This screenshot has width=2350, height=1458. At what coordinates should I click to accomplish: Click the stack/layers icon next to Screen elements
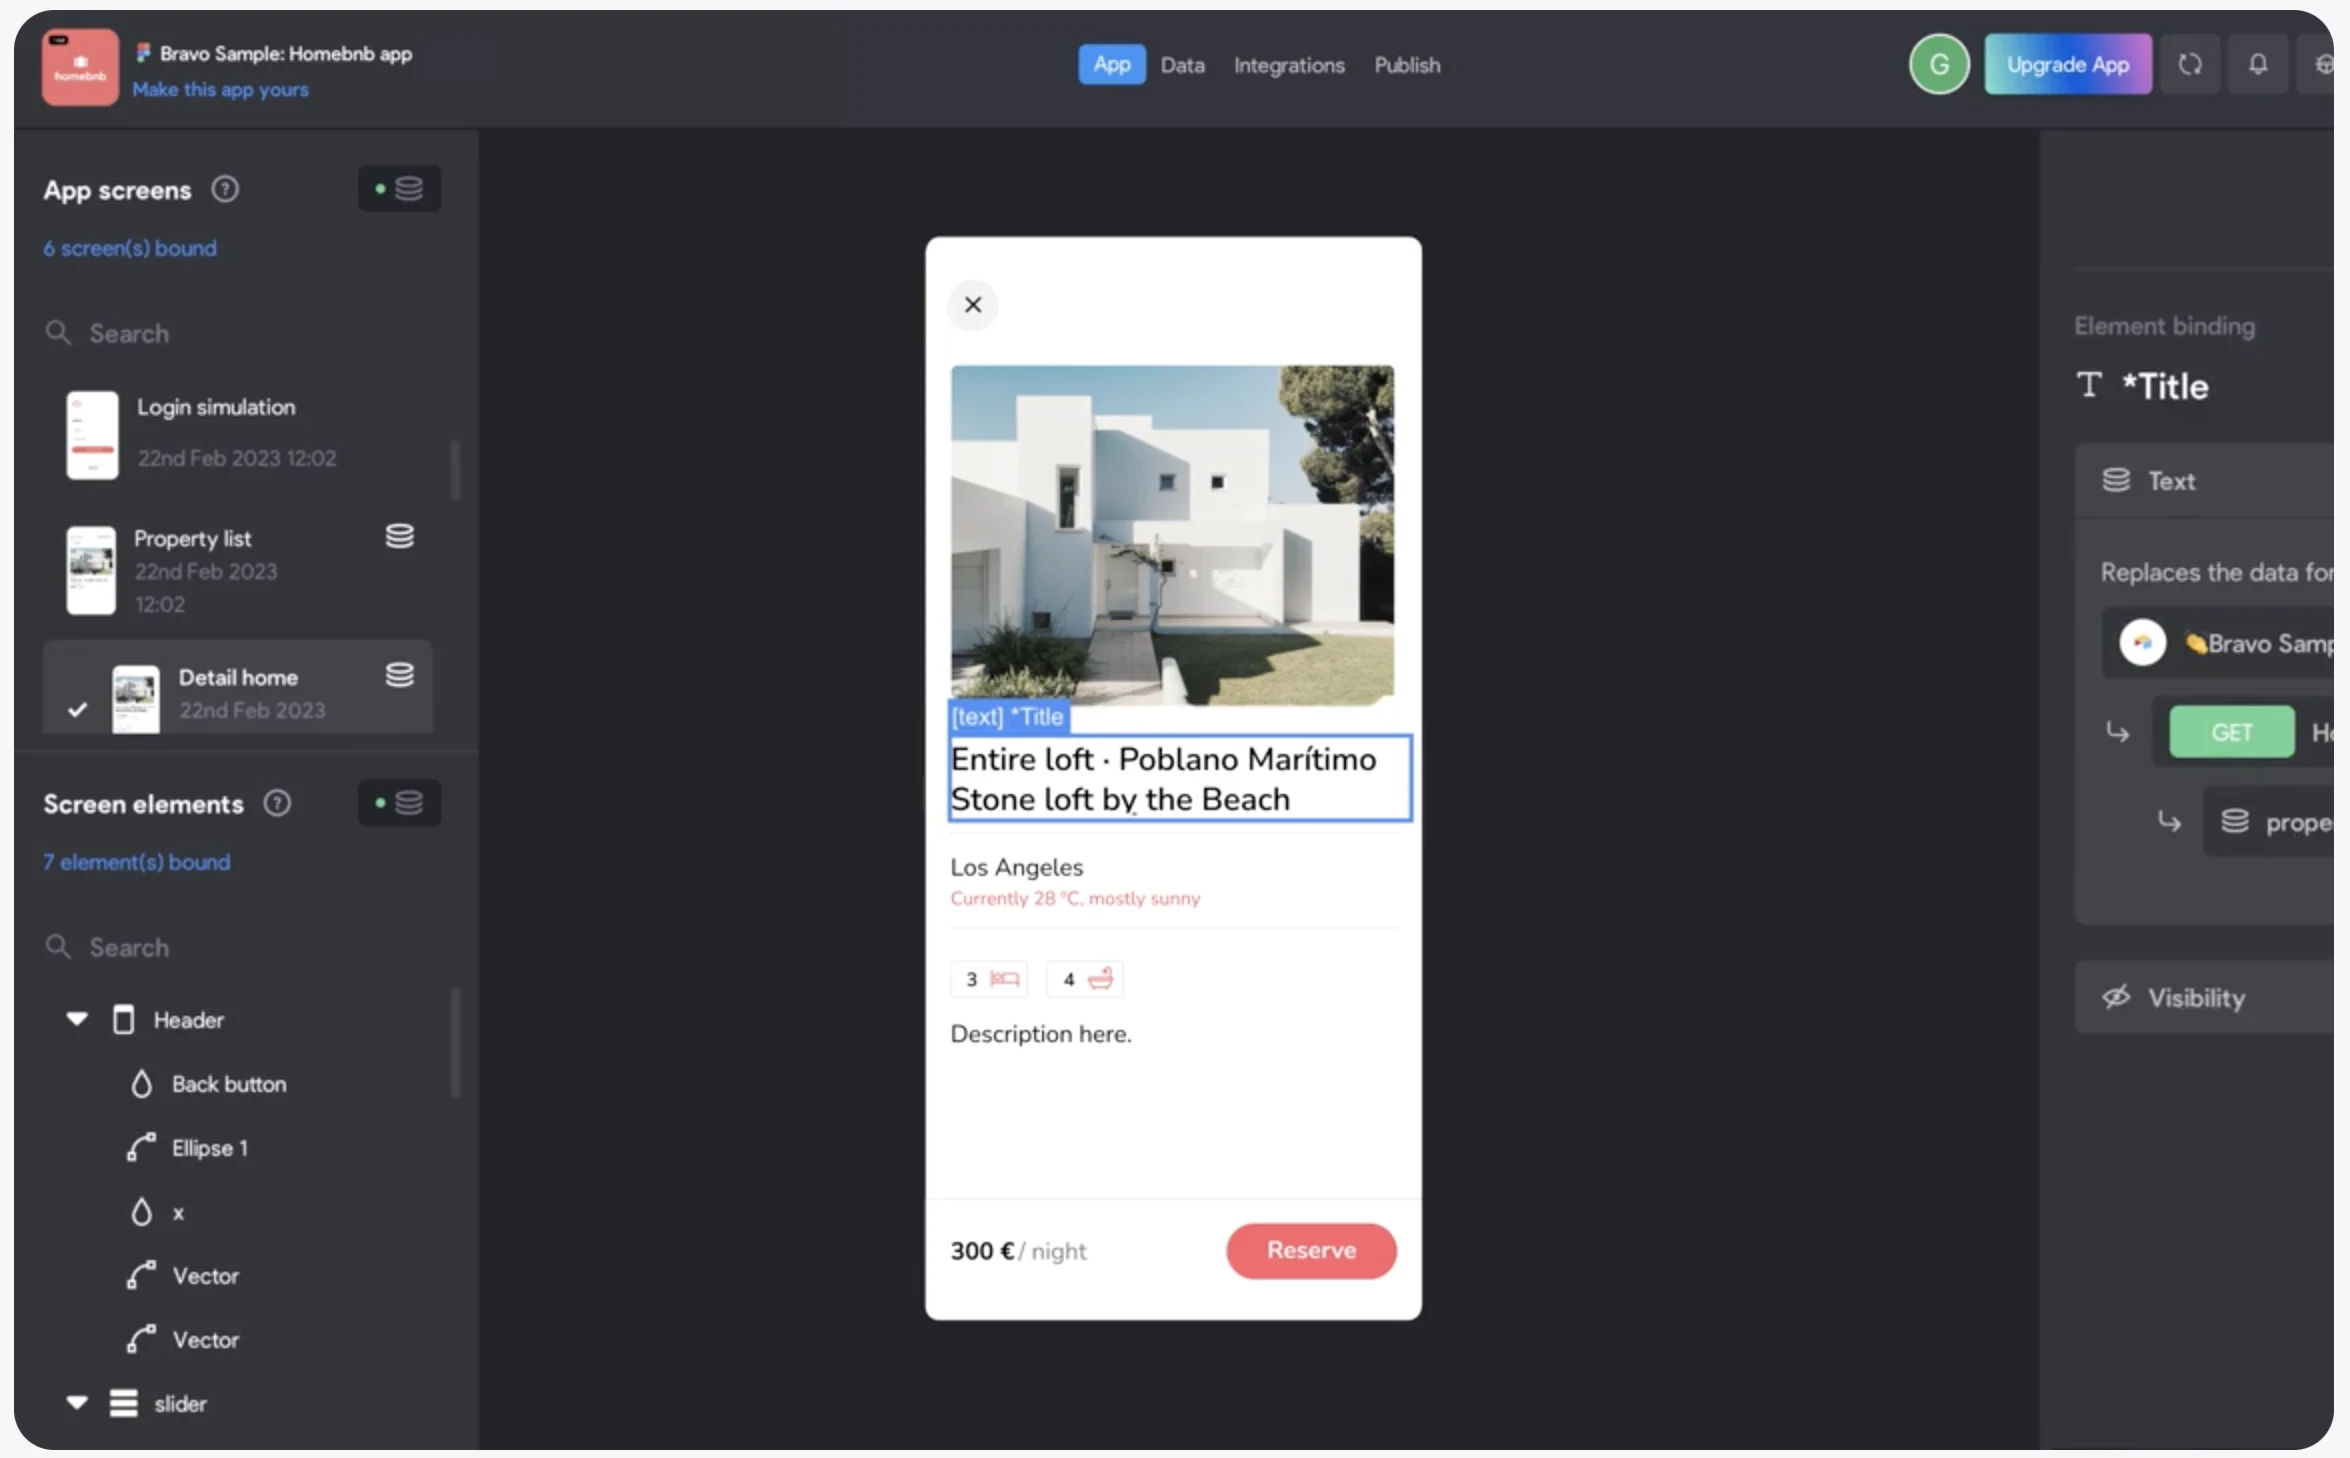tap(408, 801)
